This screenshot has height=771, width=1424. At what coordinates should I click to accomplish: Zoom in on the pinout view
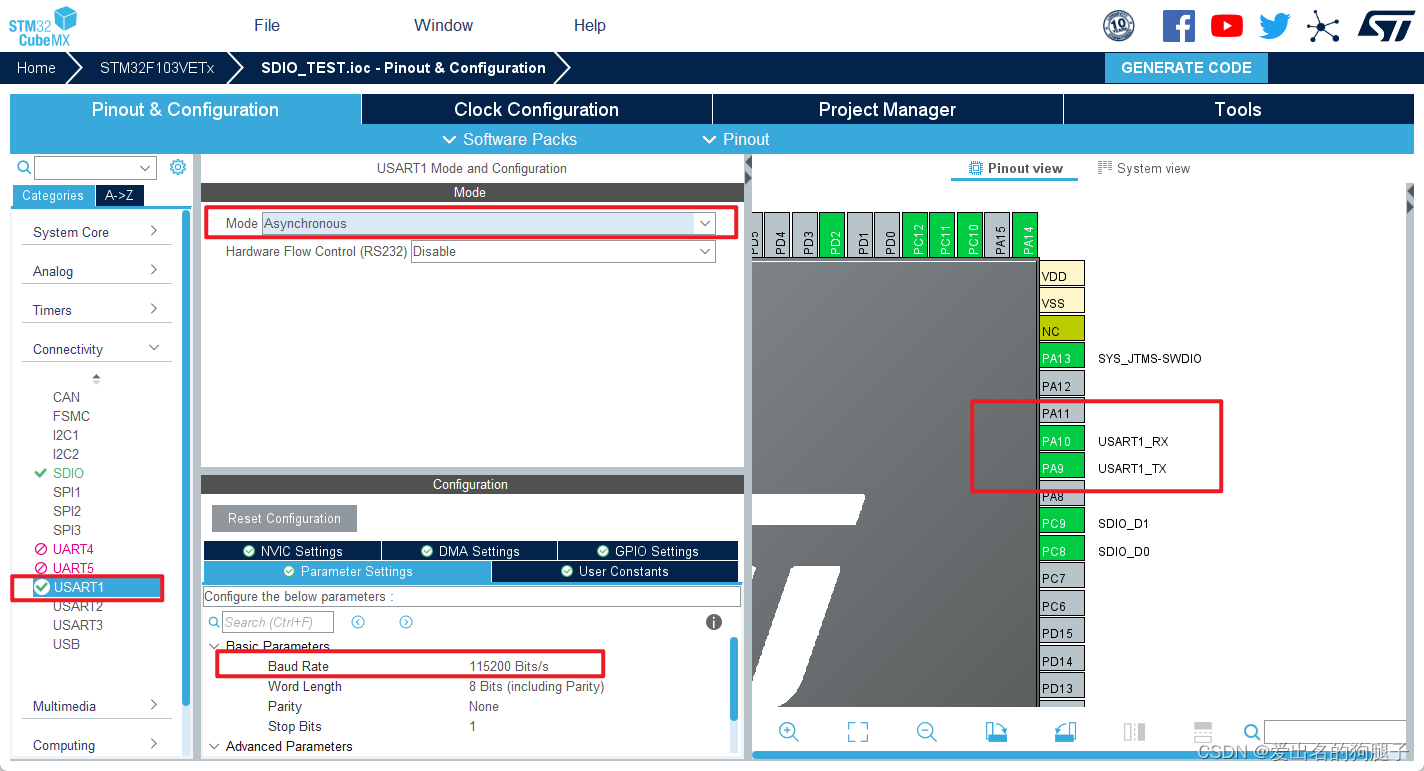(789, 732)
